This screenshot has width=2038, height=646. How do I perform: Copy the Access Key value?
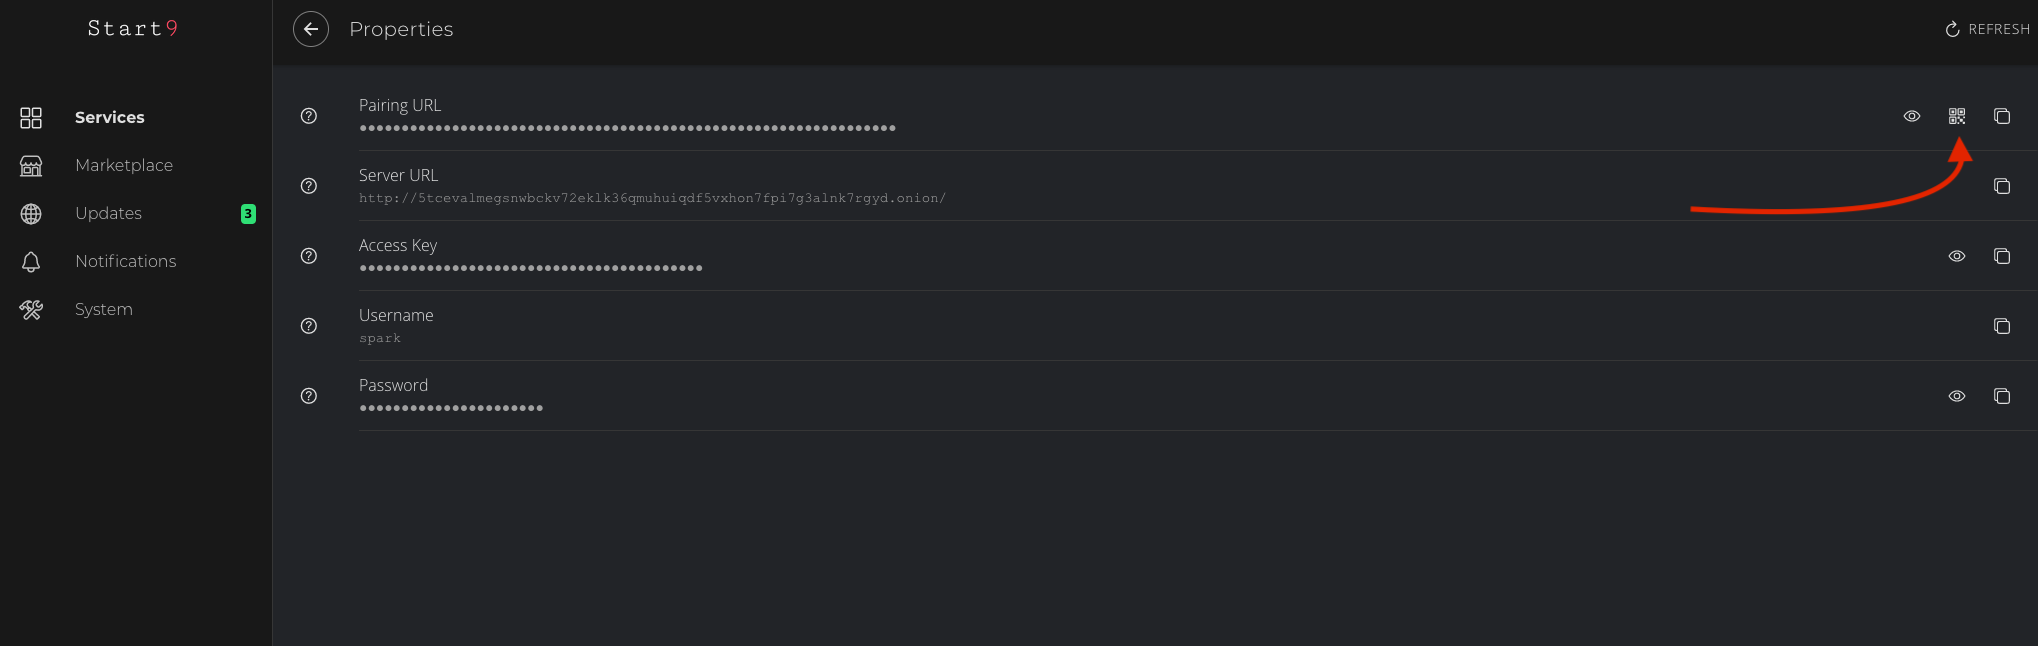pos(2002,256)
